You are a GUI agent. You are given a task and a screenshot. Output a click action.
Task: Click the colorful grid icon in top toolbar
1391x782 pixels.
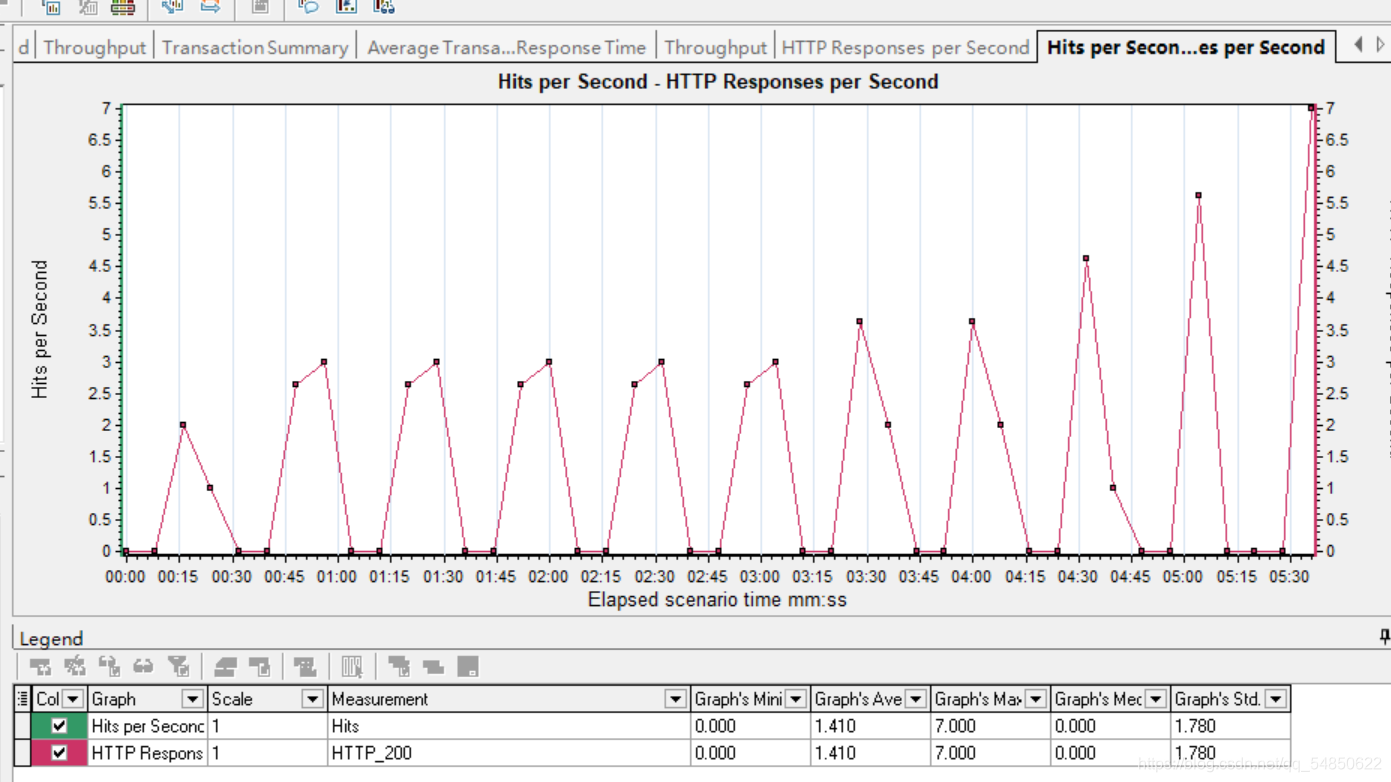point(123,7)
